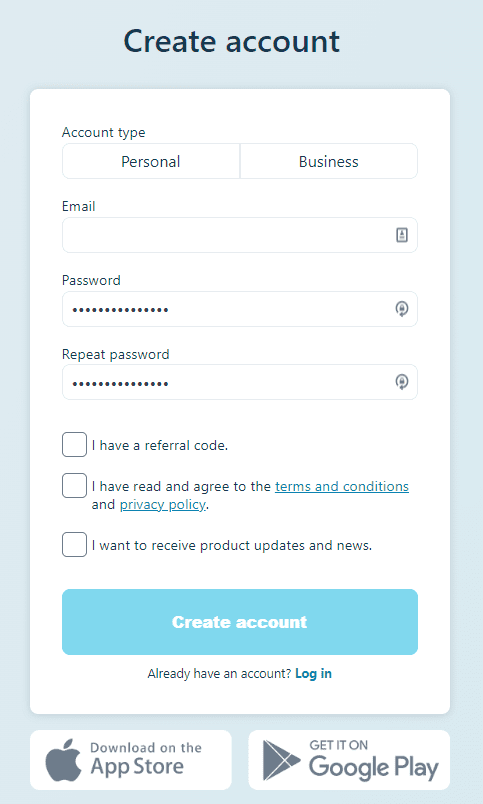
Task: Click the Google Play triangle logo
Action: coord(280,760)
